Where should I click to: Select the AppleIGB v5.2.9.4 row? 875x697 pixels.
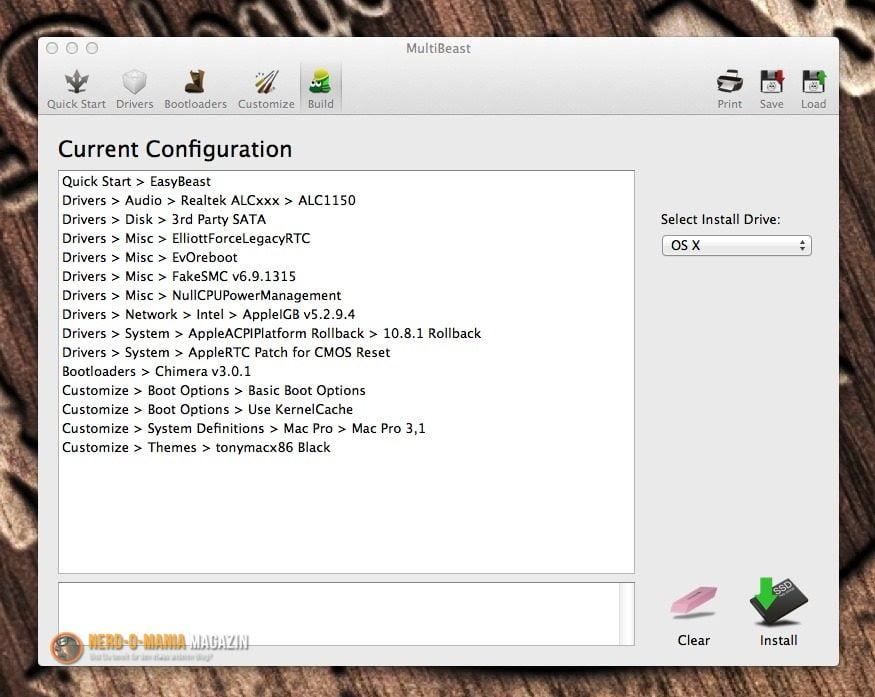[x=346, y=314]
